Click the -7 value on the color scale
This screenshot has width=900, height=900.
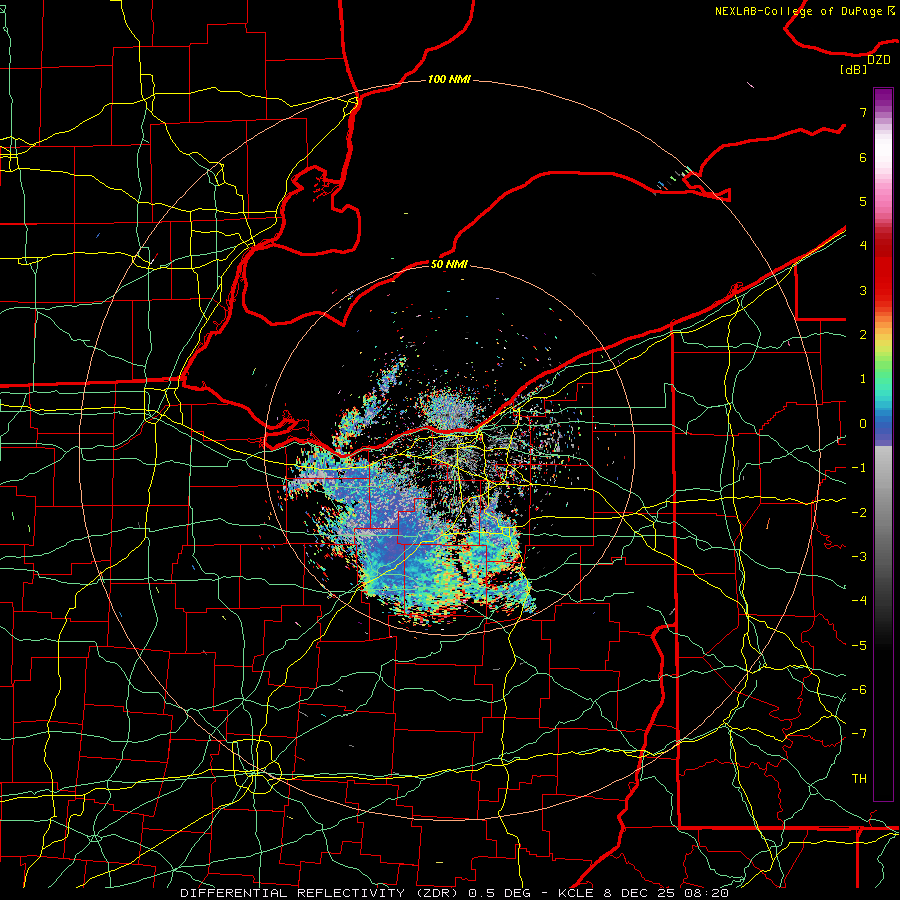click(x=859, y=734)
